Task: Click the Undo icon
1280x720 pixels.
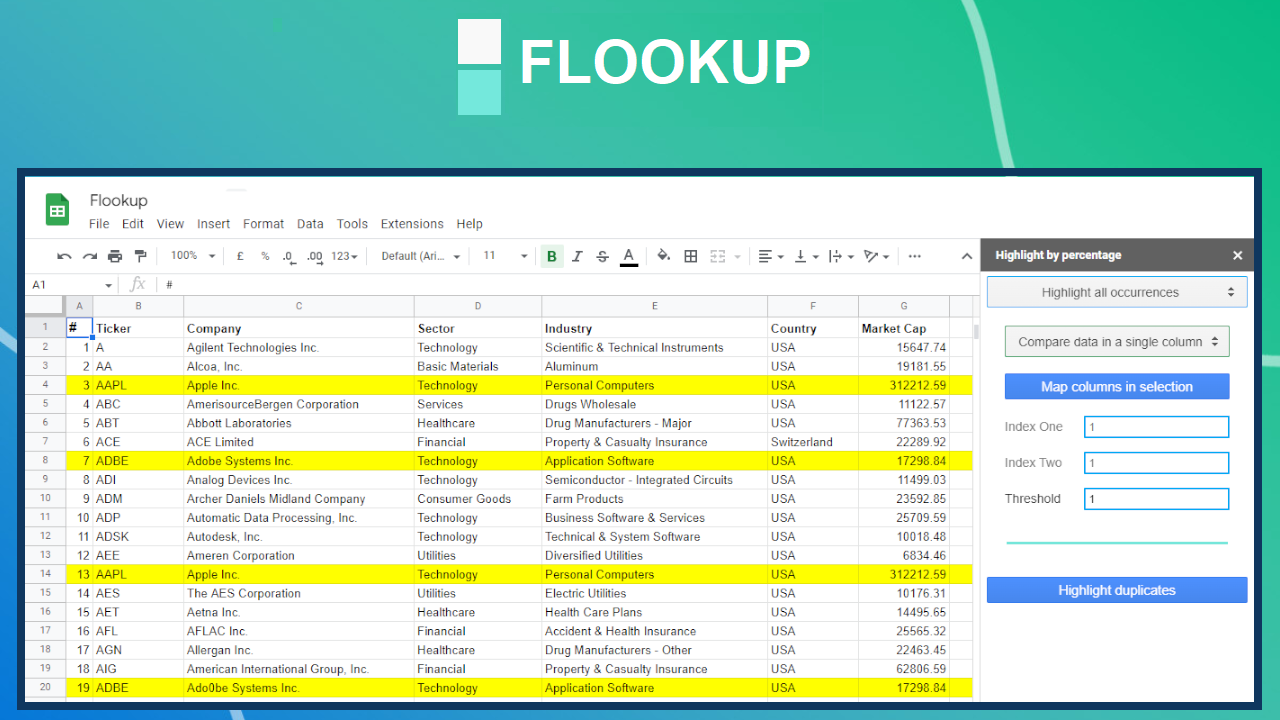Action: pos(63,256)
